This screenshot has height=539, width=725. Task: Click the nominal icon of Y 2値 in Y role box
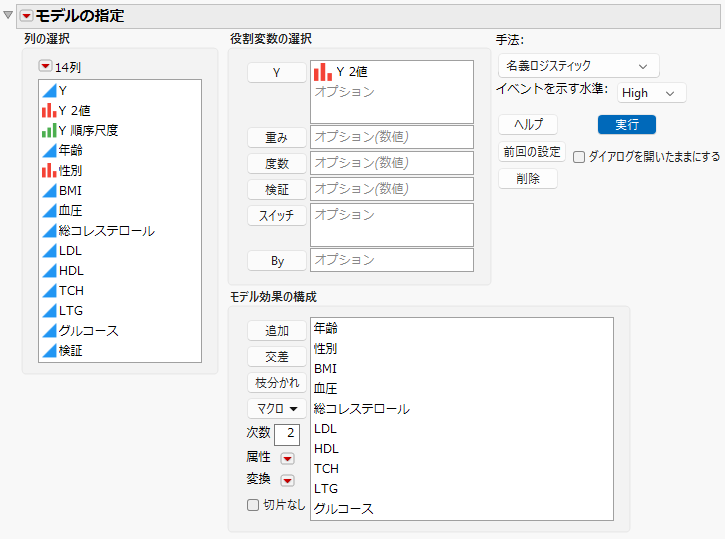pyautogui.click(x=323, y=72)
